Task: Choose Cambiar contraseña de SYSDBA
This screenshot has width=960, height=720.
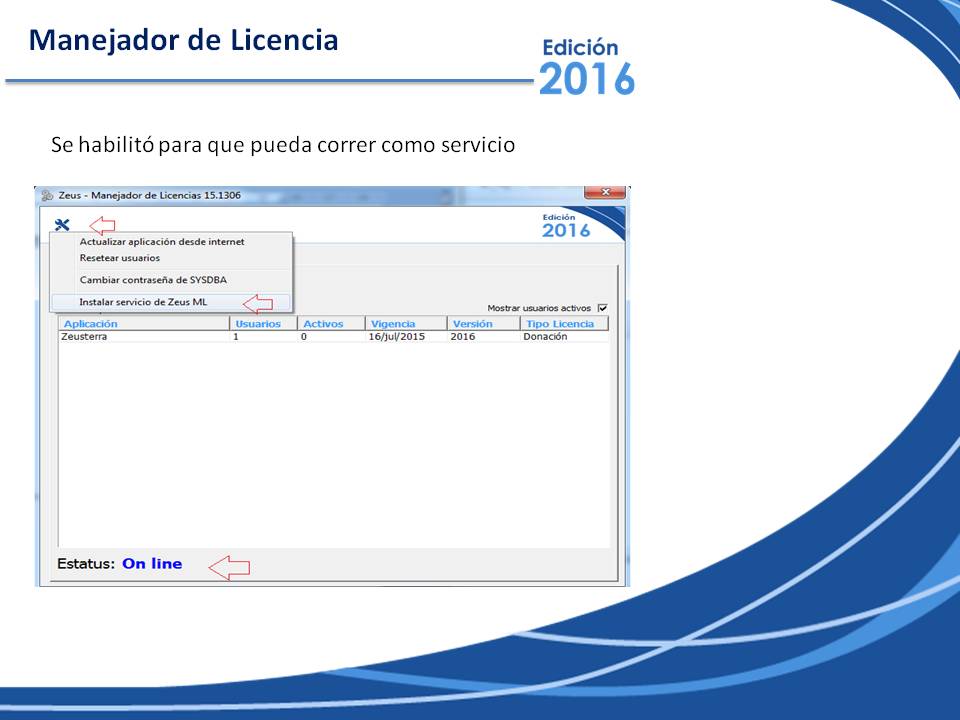Action: 153,280
